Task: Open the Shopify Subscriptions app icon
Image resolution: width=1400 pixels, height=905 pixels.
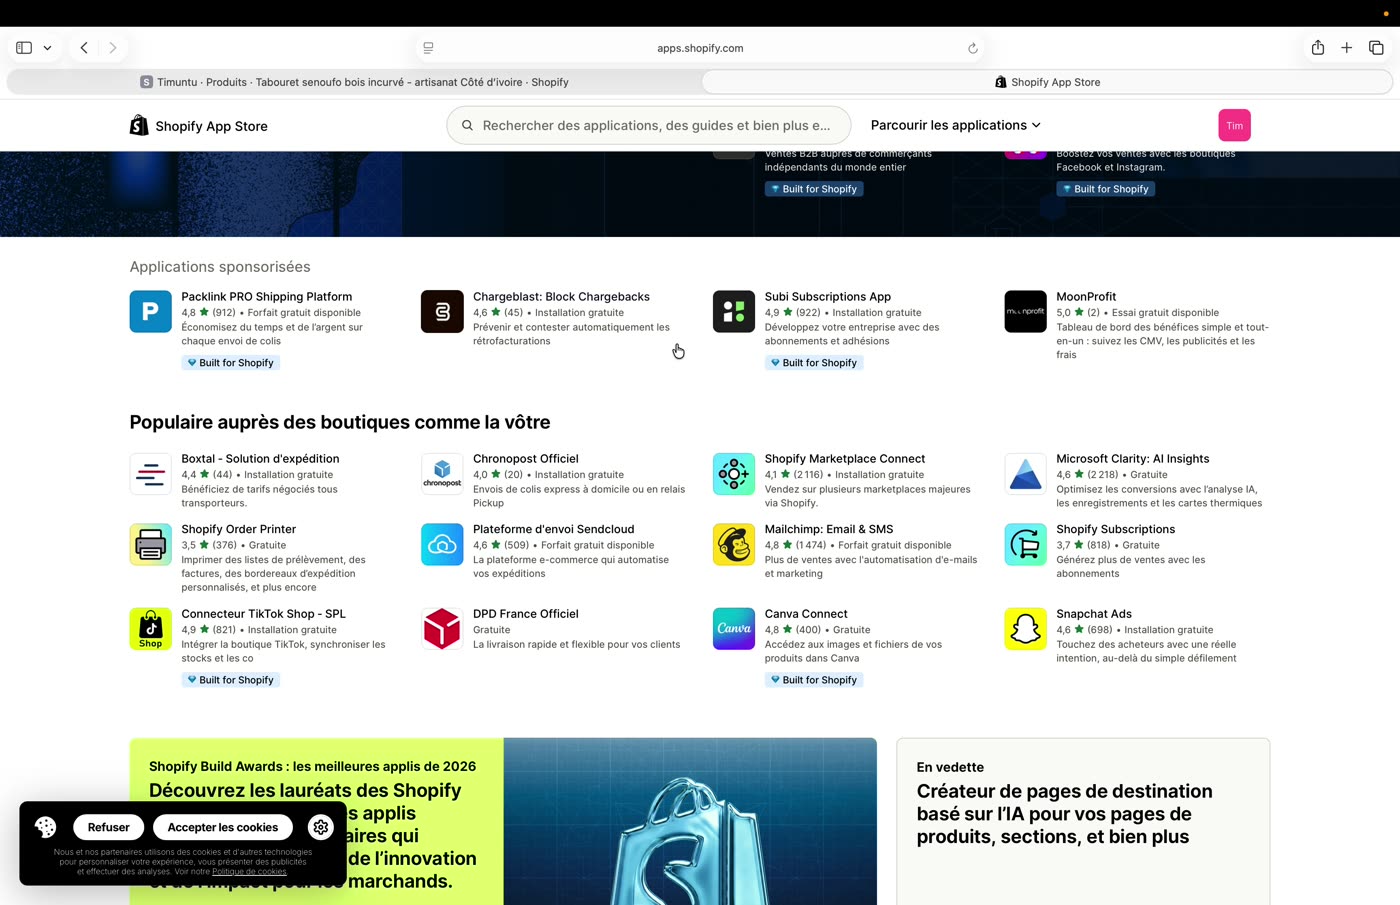Action: 1025,544
